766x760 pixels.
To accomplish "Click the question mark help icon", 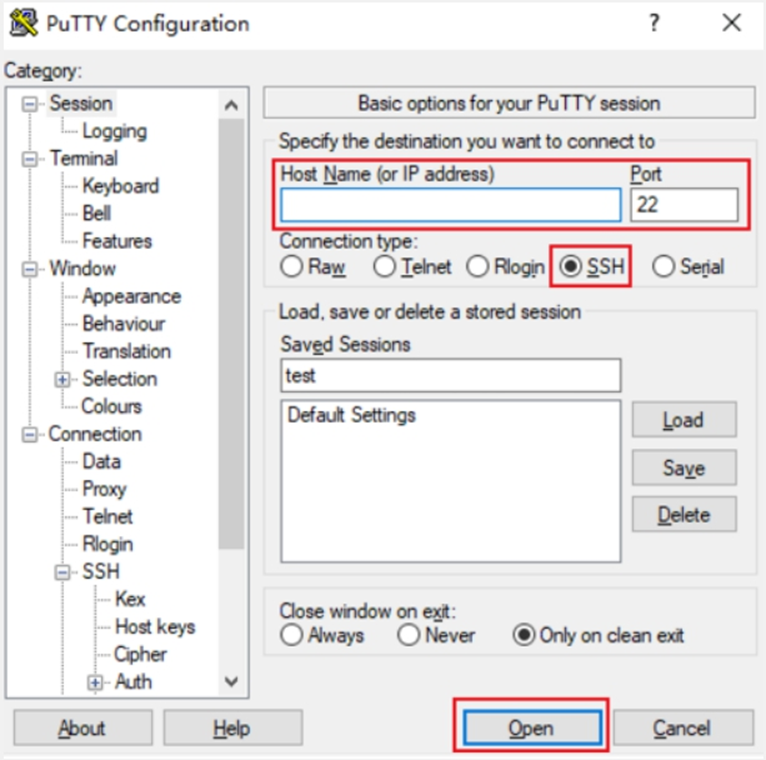I will tap(655, 23).
